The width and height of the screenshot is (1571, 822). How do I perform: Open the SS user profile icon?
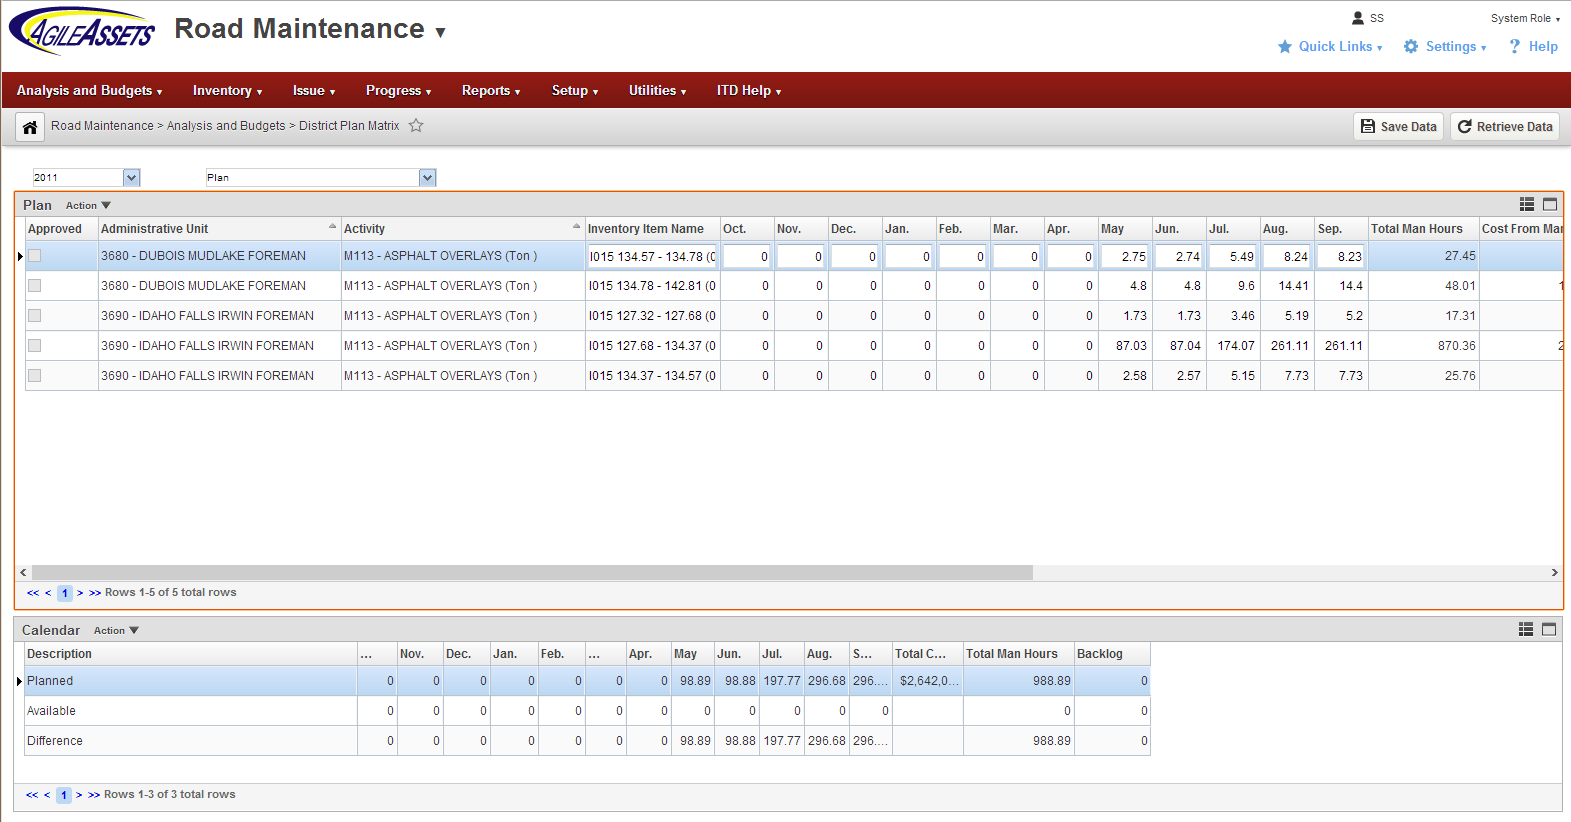tap(1358, 18)
